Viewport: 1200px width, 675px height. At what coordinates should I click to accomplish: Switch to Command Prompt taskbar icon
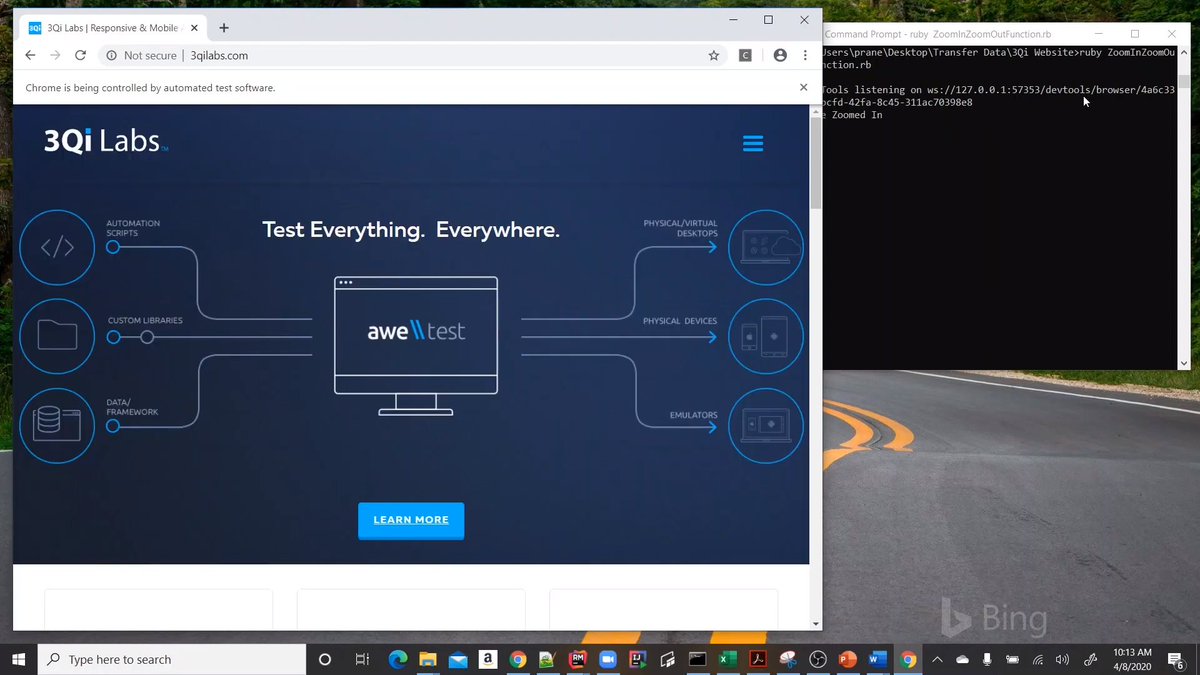pos(698,659)
